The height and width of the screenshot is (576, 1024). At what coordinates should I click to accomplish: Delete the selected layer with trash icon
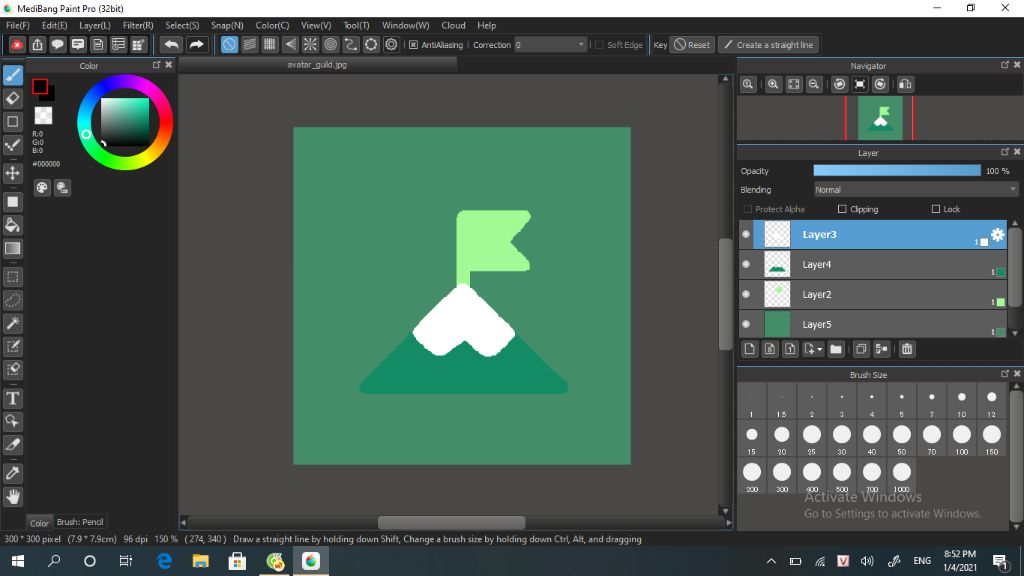[x=907, y=349]
